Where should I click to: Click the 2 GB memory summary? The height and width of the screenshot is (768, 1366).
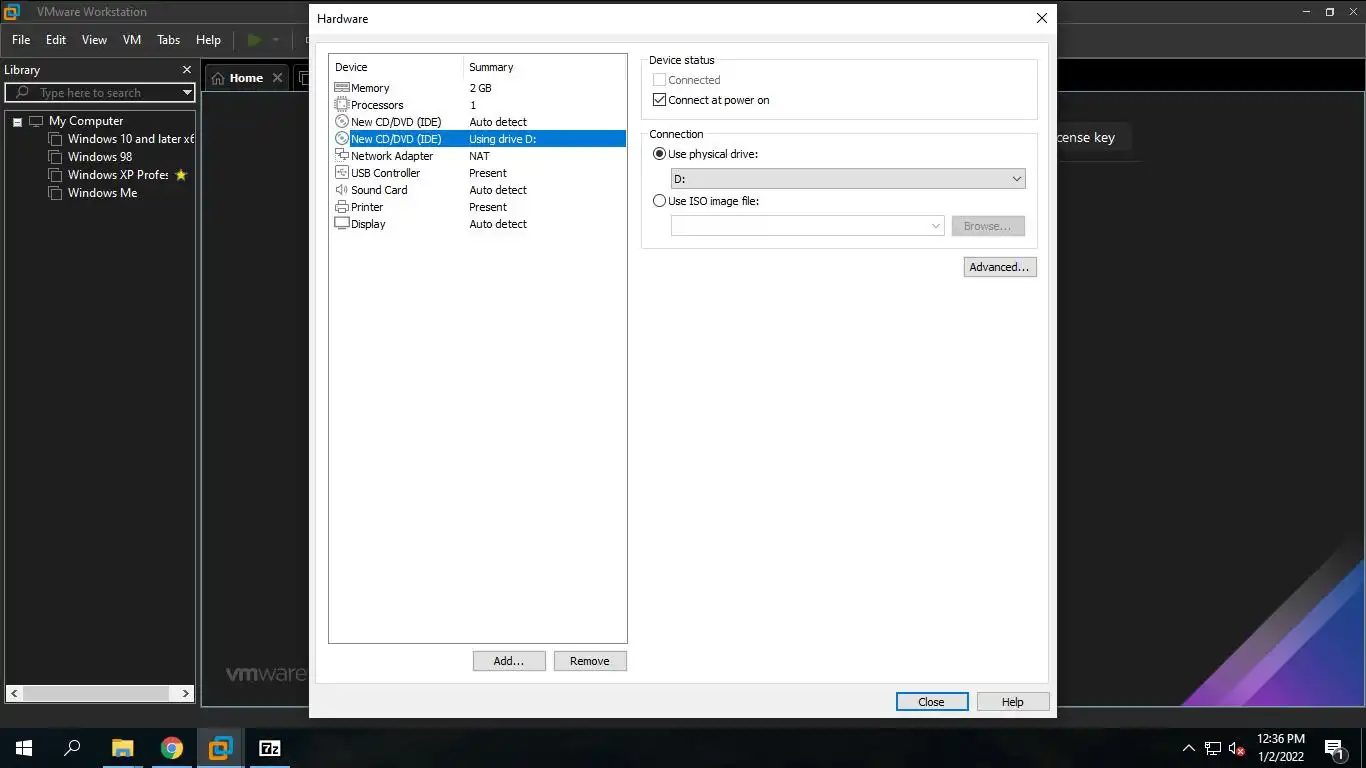(480, 88)
